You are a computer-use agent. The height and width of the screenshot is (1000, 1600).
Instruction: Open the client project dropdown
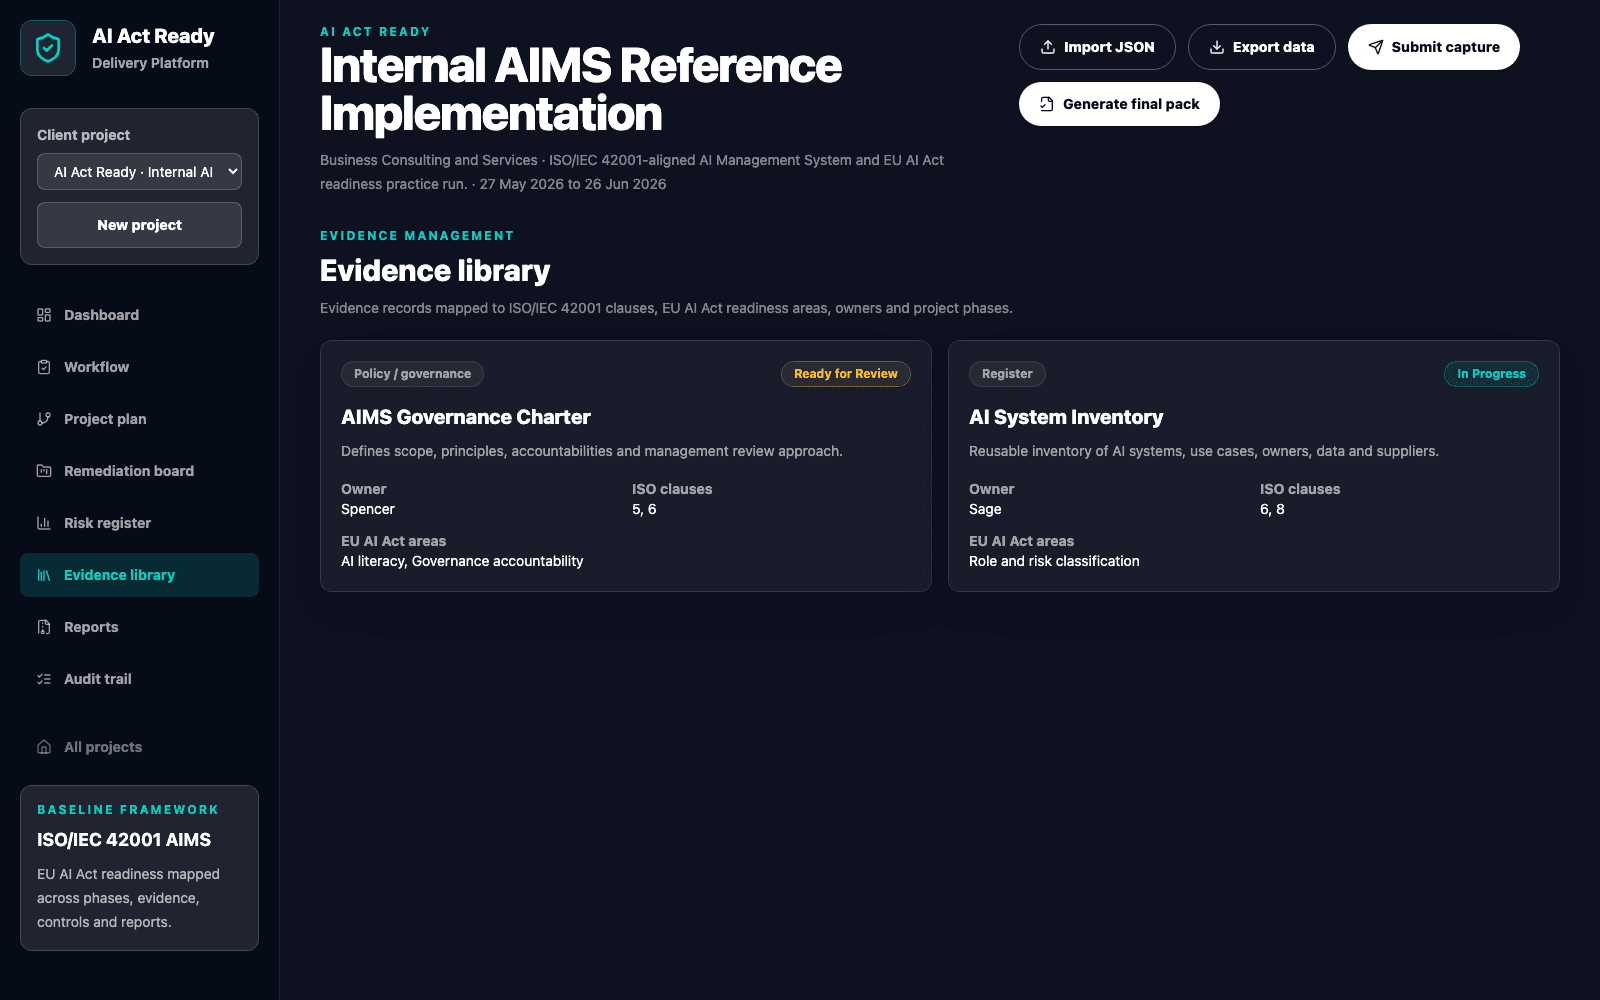tap(139, 172)
